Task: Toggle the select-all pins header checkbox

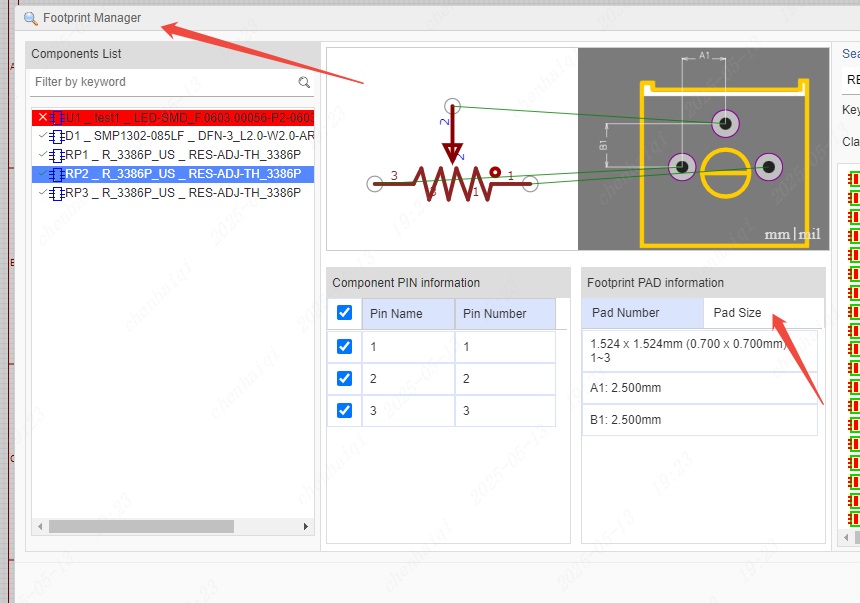Action: [344, 313]
